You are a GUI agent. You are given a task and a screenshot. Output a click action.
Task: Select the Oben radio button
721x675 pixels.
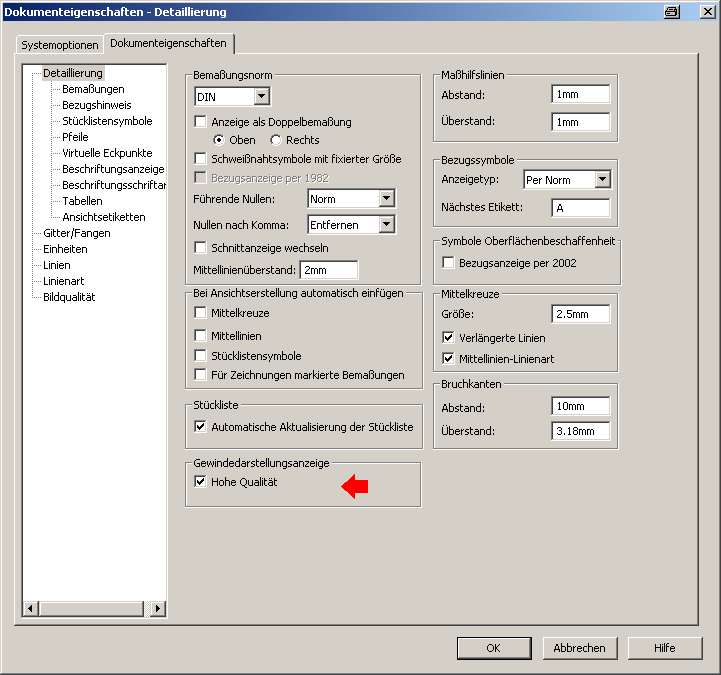click(x=219, y=140)
